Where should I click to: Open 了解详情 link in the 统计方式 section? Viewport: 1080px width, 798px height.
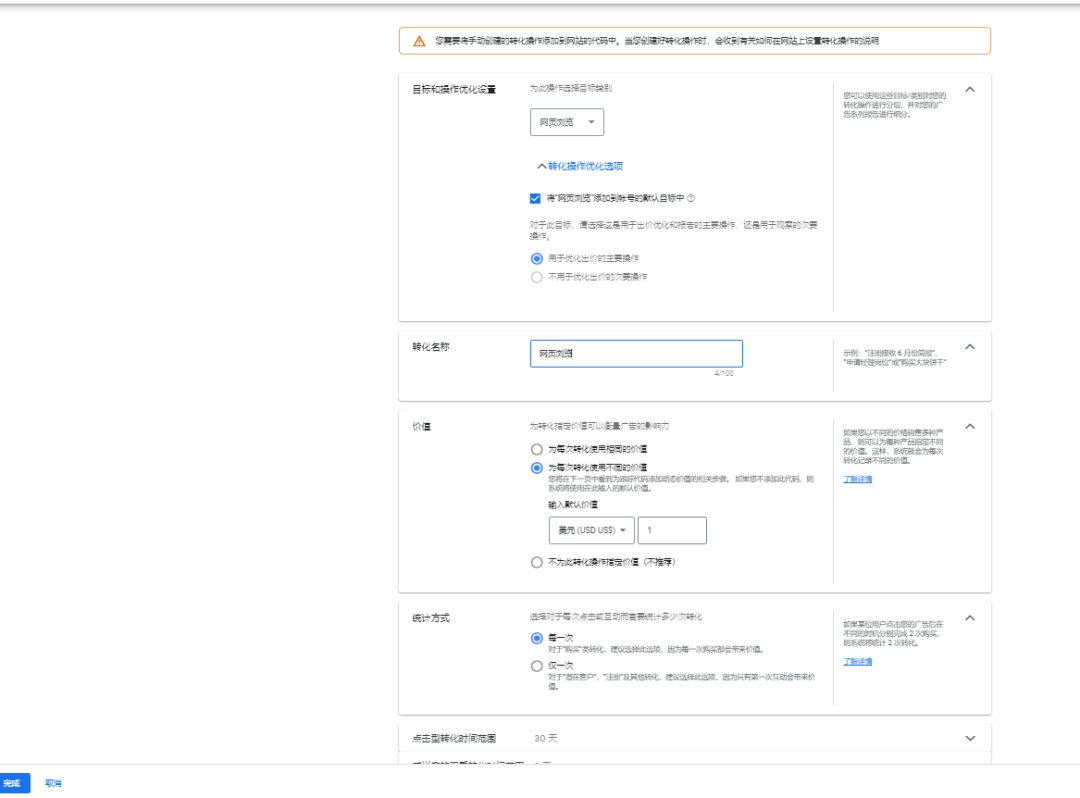858,662
